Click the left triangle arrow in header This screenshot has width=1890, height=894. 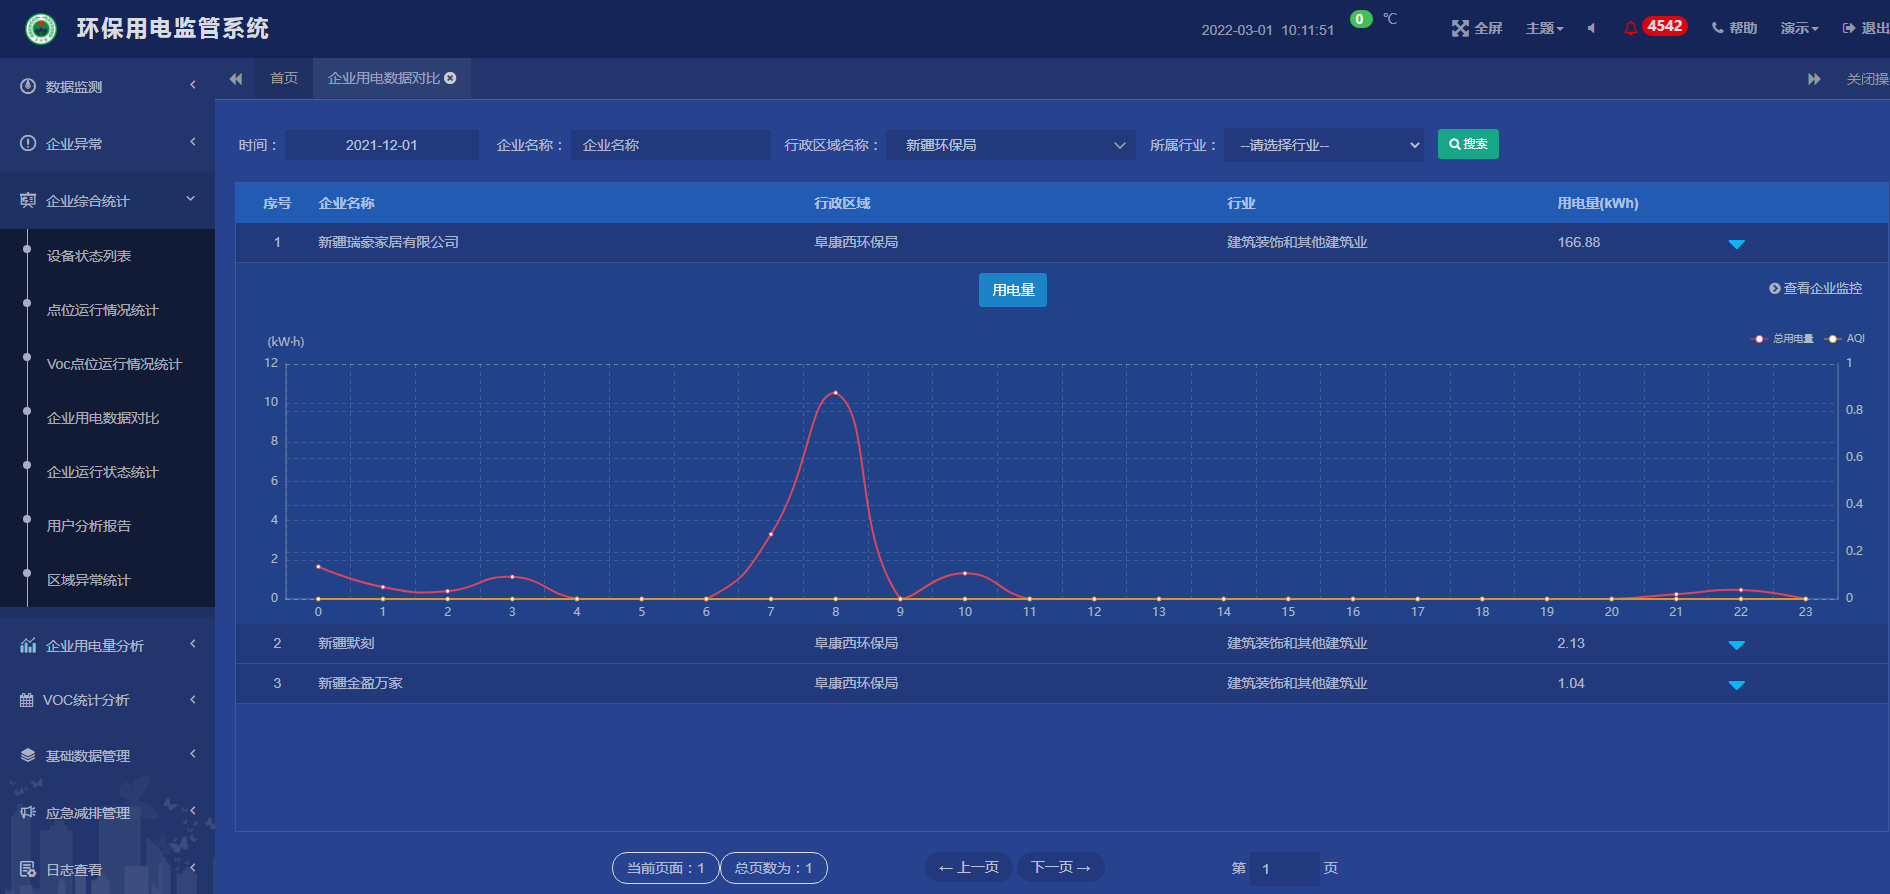(1591, 28)
